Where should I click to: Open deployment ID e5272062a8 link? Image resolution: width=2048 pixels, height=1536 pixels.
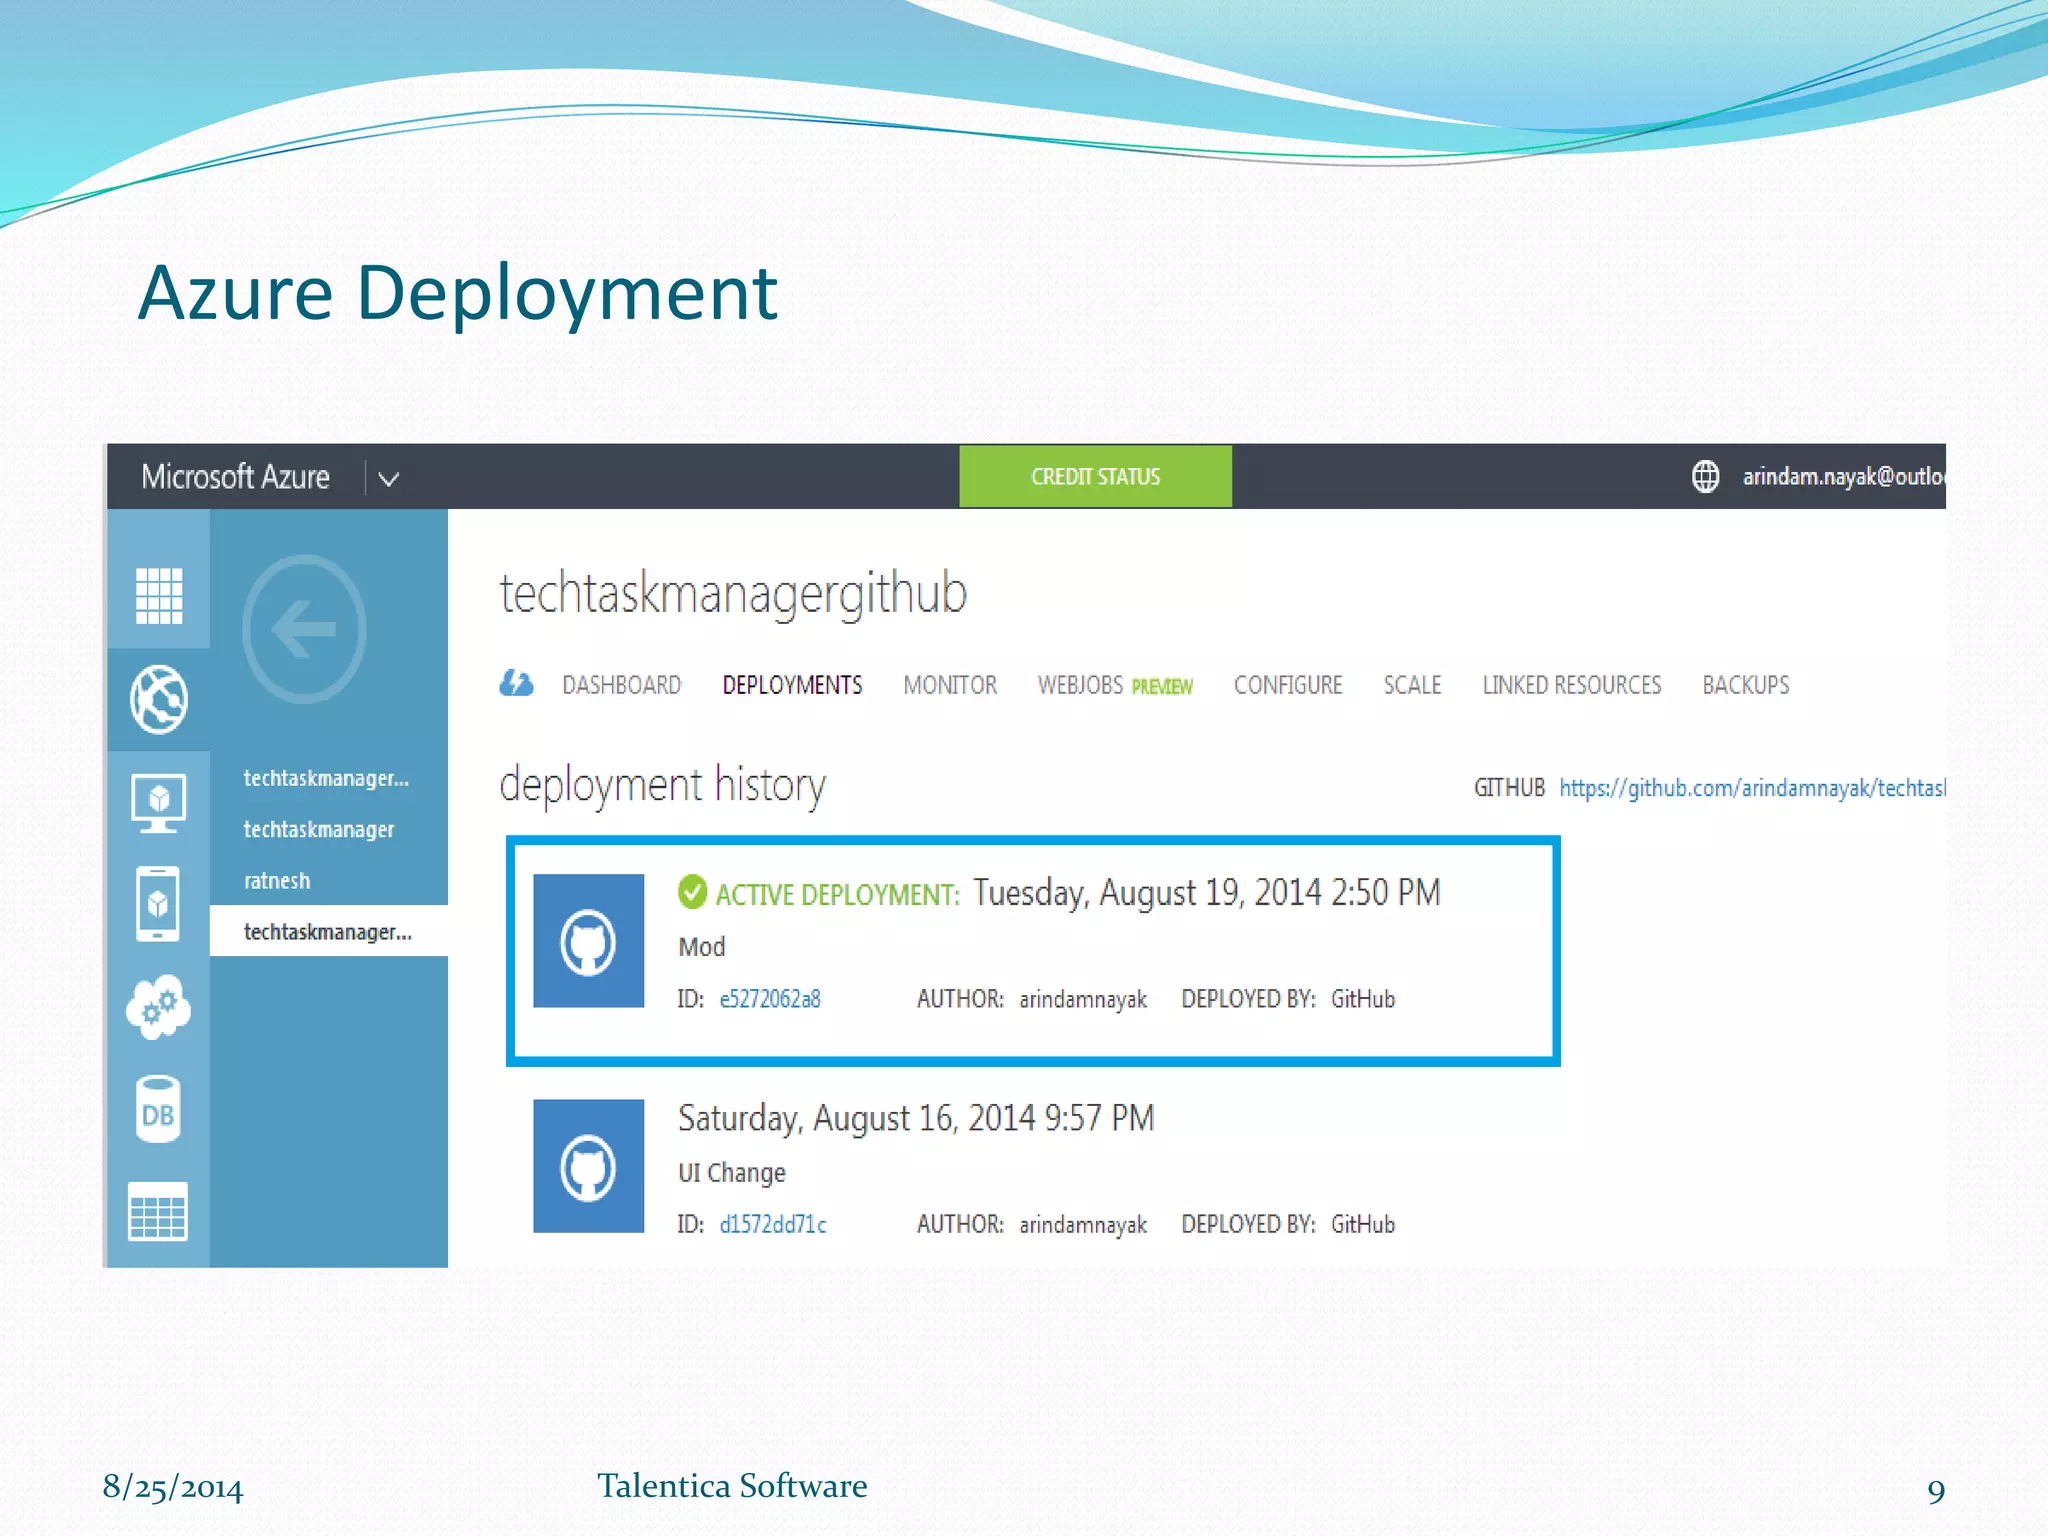(770, 999)
